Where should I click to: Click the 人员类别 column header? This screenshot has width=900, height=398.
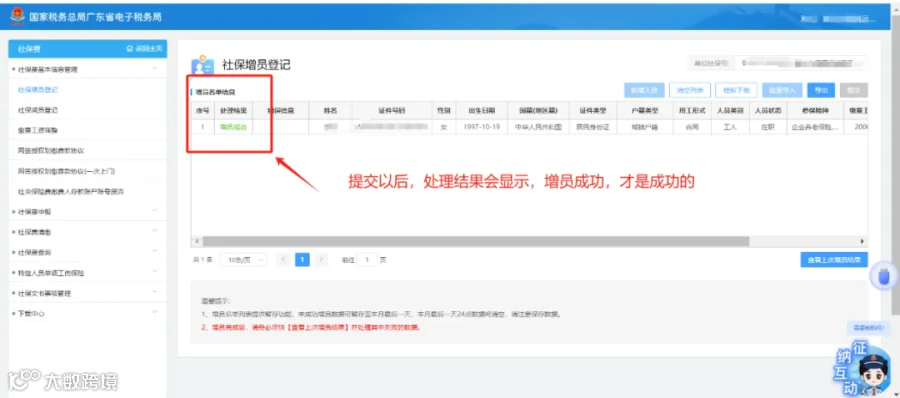click(730, 110)
